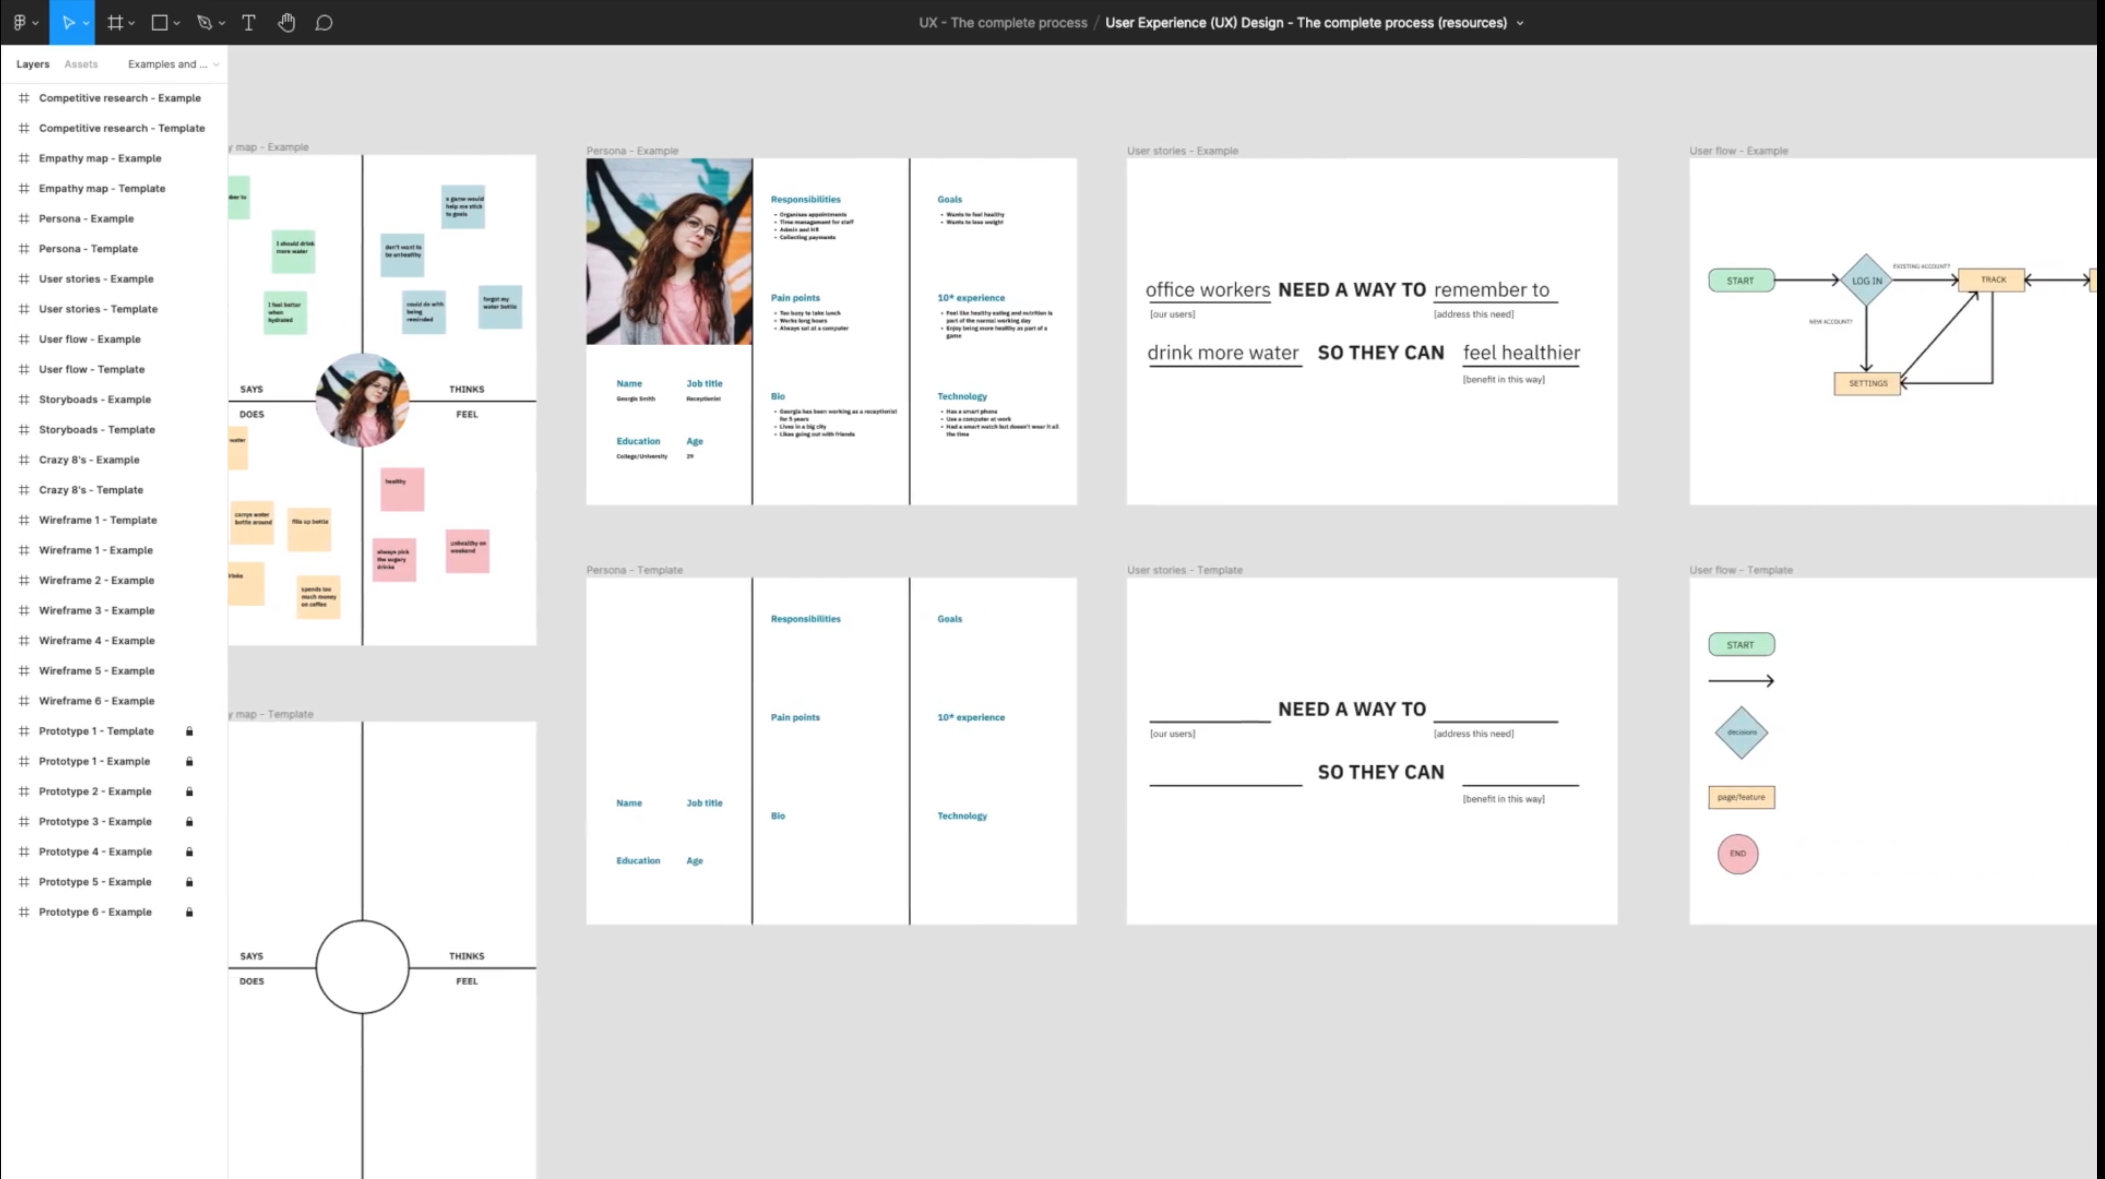2105x1179 pixels.
Task: Click the green START node in User flow Example
Action: click(1741, 280)
